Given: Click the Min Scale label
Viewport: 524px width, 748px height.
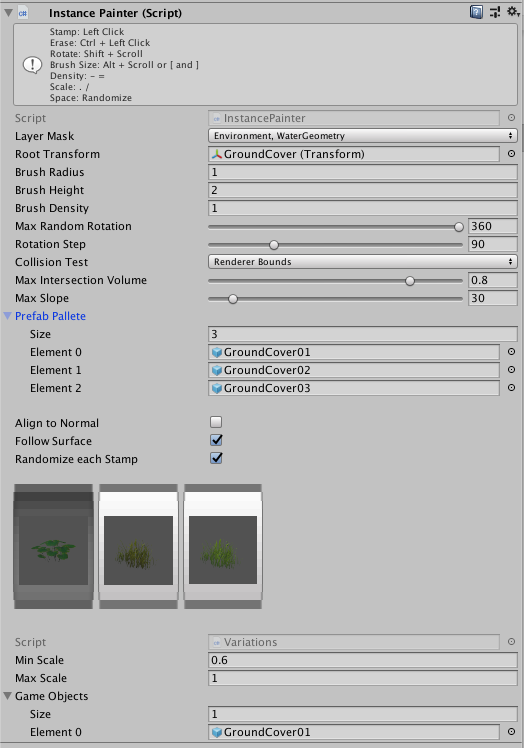Looking at the screenshot, I should tap(39, 660).
